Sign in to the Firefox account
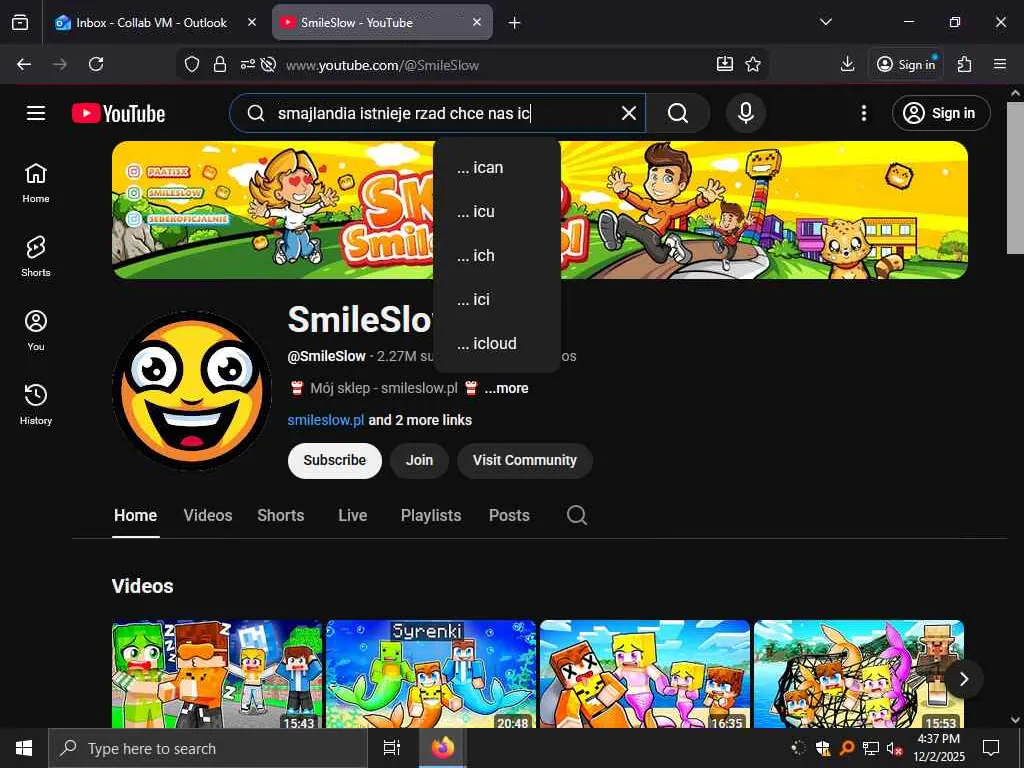 coord(906,64)
